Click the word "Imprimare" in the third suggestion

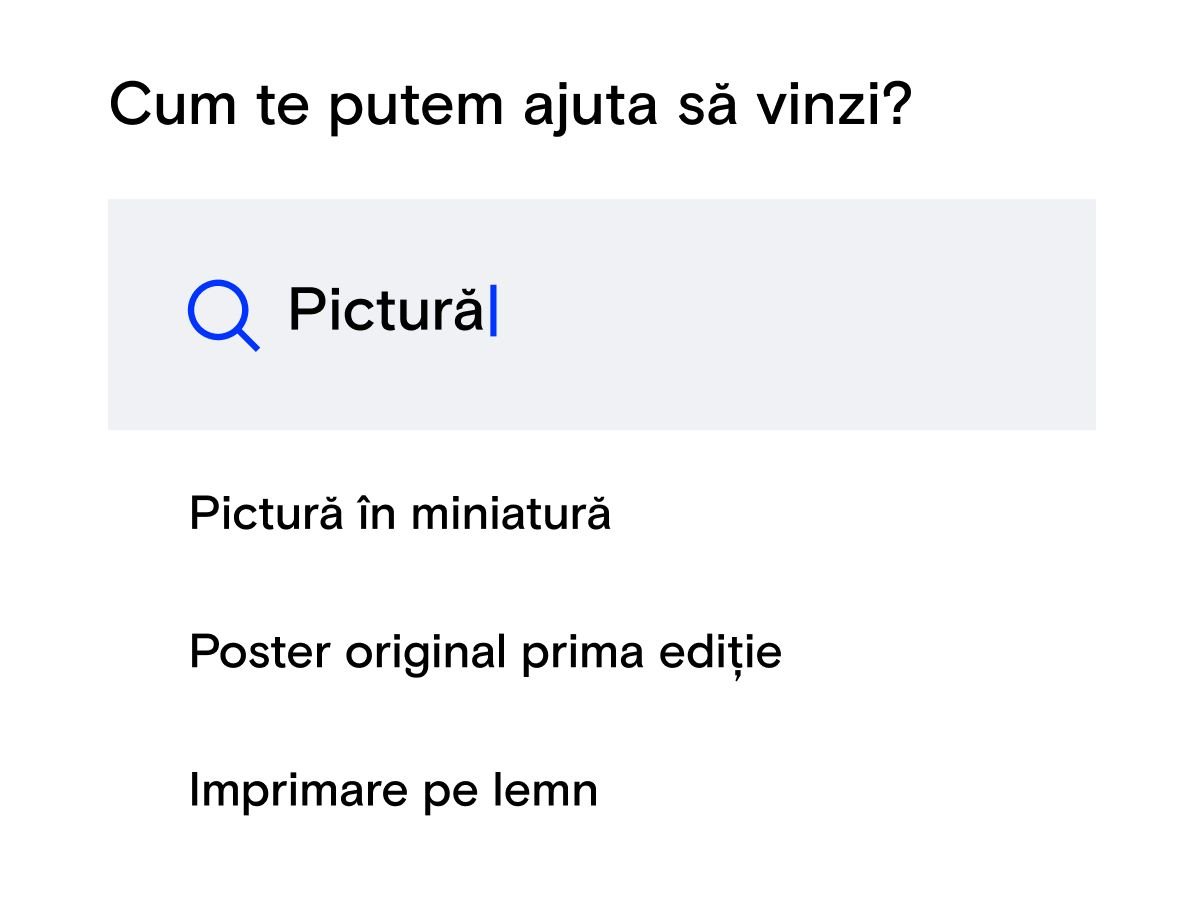click(x=280, y=791)
